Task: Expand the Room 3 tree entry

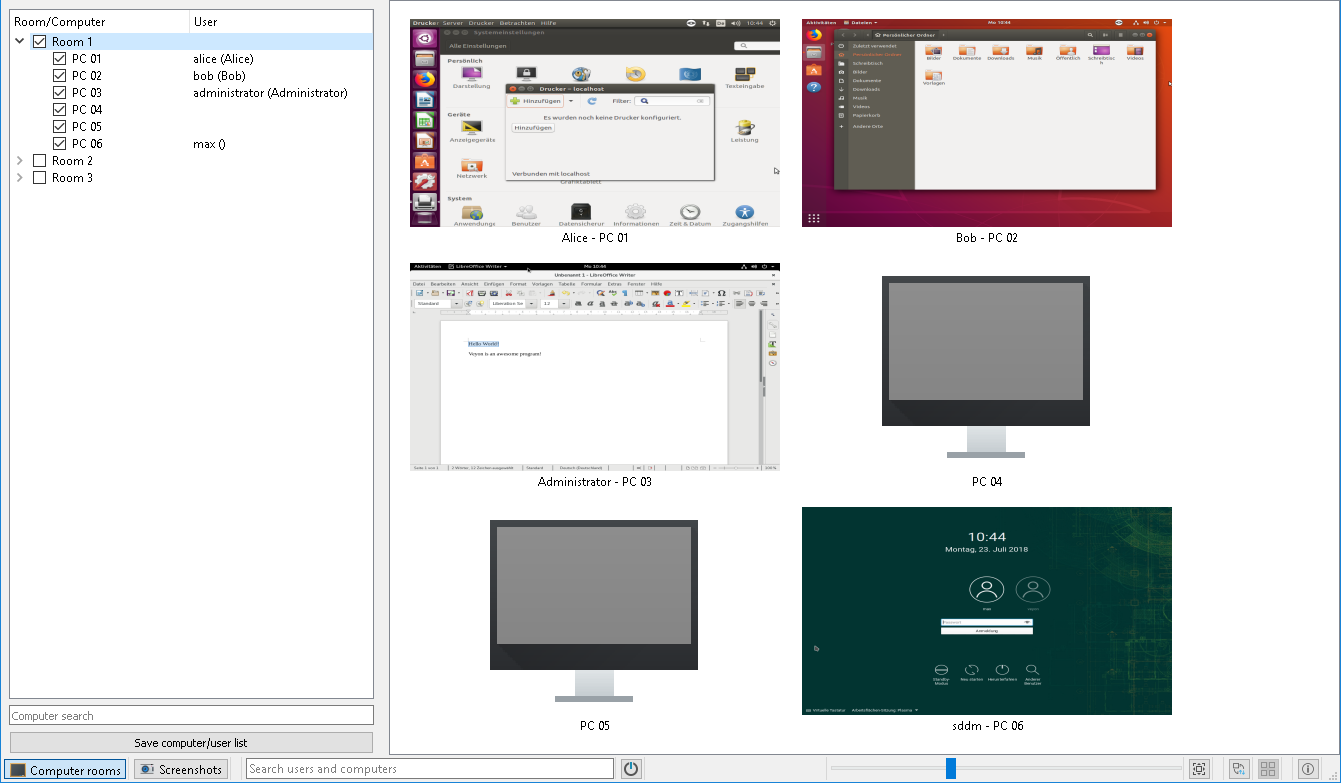Action: 18,177
